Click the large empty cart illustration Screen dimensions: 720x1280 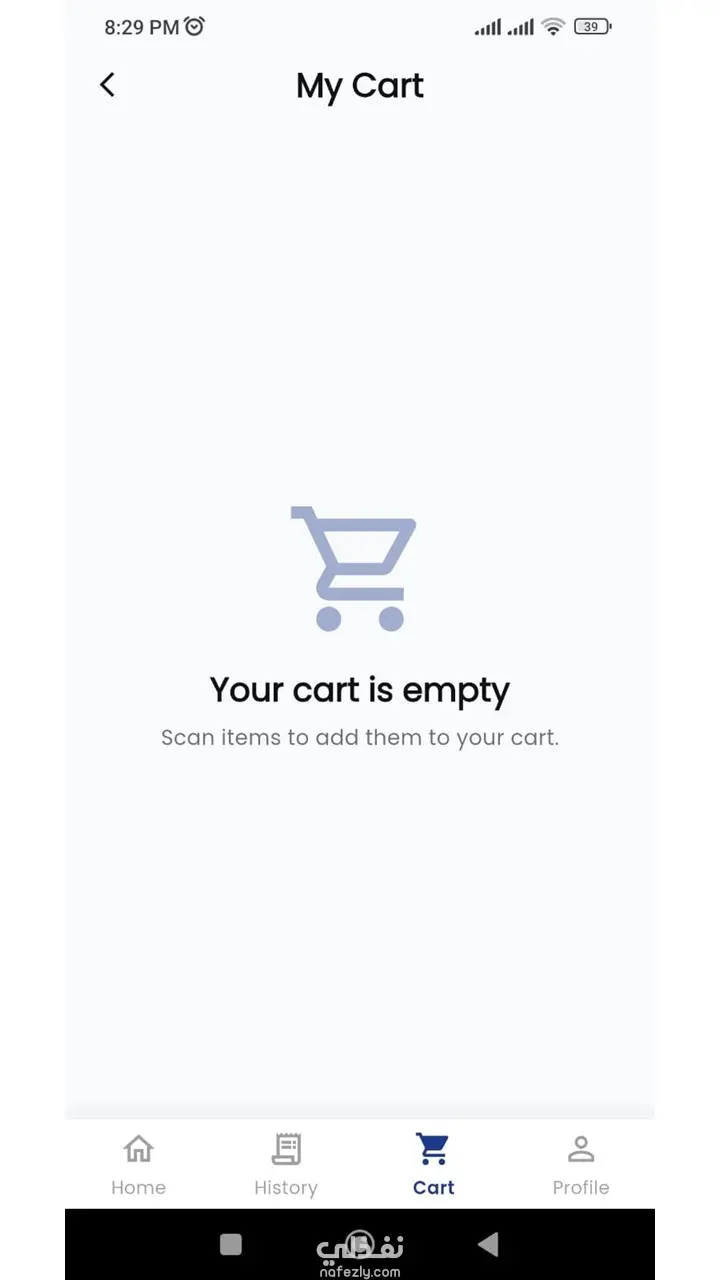355,568
